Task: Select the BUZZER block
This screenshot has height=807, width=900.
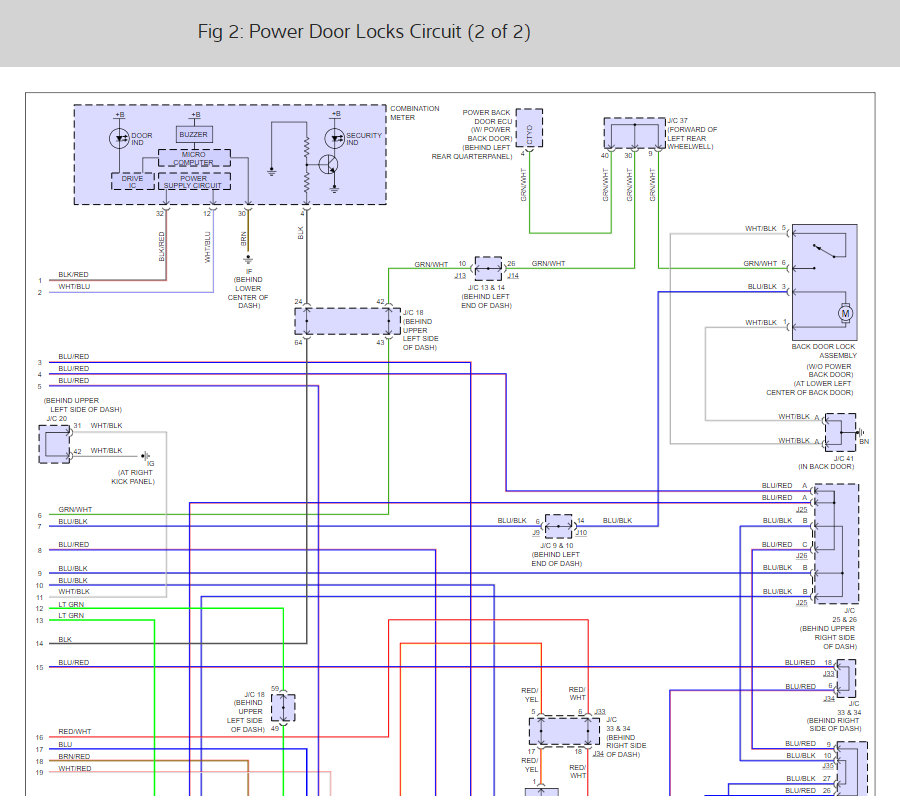Action: click(194, 134)
